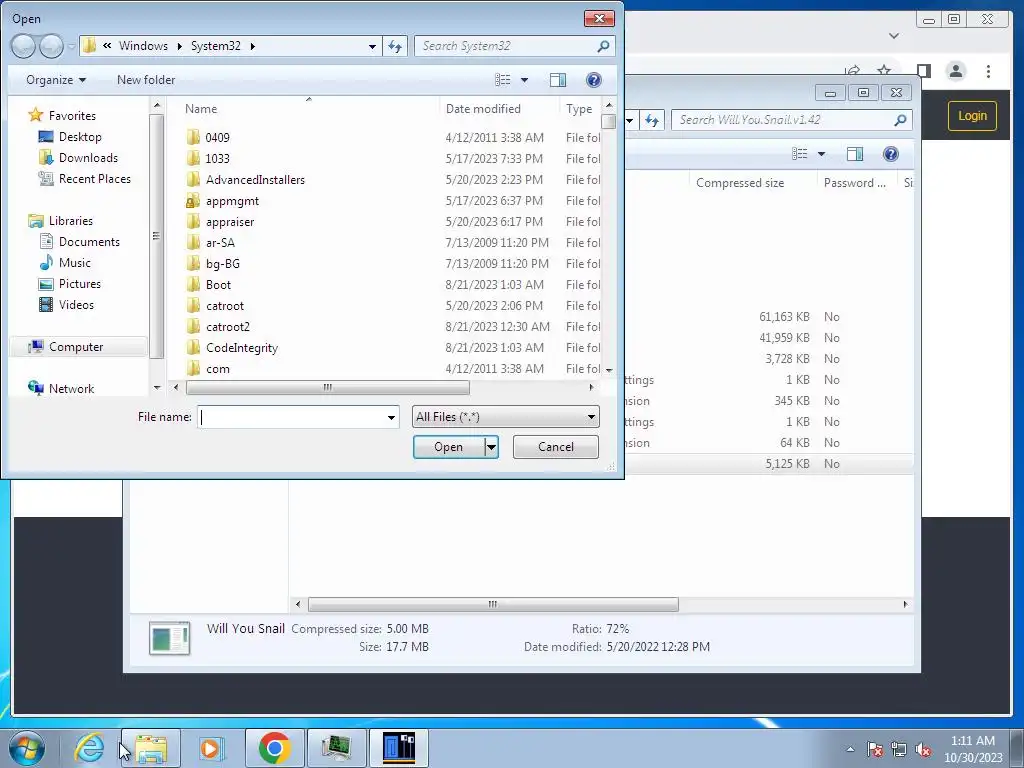Select the locked appmgmt folder
Screen dimensions: 1024x768
click(x=232, y=200)
